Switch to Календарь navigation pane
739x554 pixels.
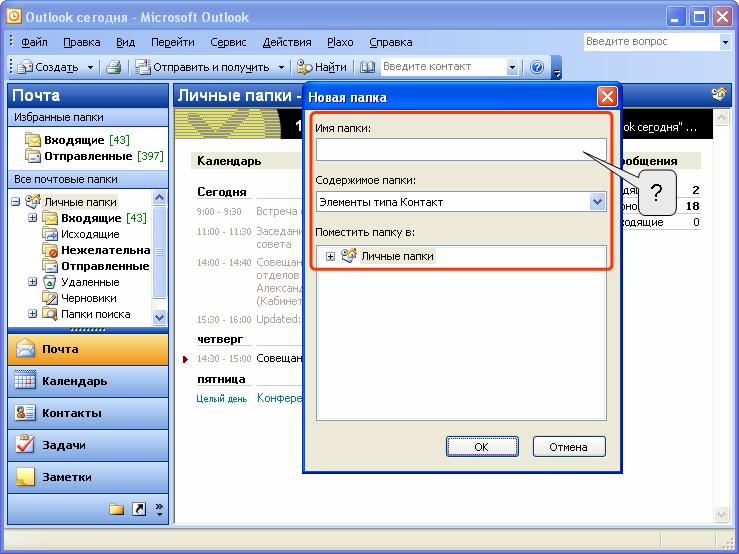click(88, 381)
